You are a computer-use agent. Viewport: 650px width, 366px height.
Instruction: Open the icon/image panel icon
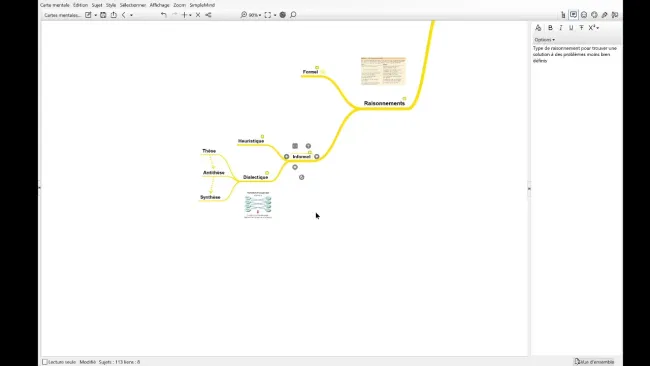pyautogui.click(x=584, y=15)
